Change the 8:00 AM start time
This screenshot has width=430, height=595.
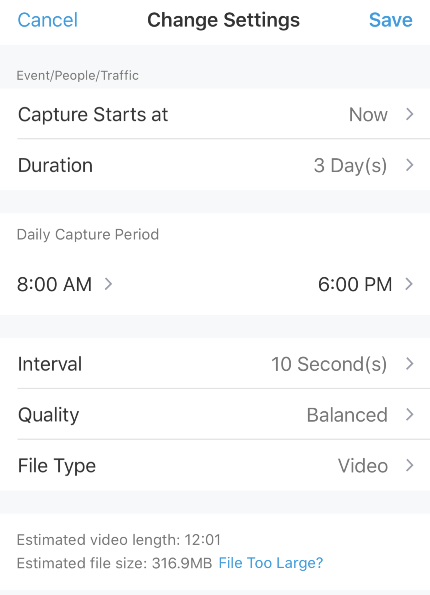click(x=54, y=284)
